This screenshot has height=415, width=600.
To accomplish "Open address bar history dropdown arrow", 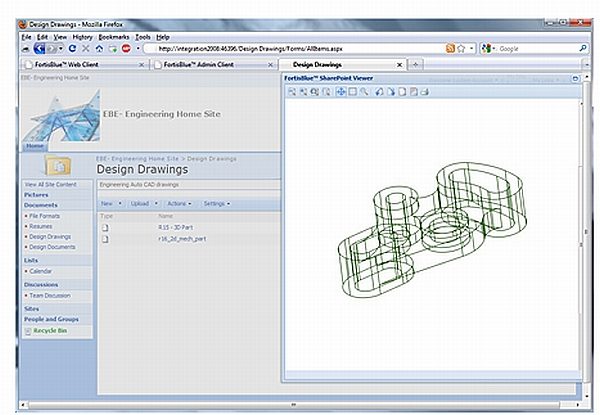I will tap(472, 49).
